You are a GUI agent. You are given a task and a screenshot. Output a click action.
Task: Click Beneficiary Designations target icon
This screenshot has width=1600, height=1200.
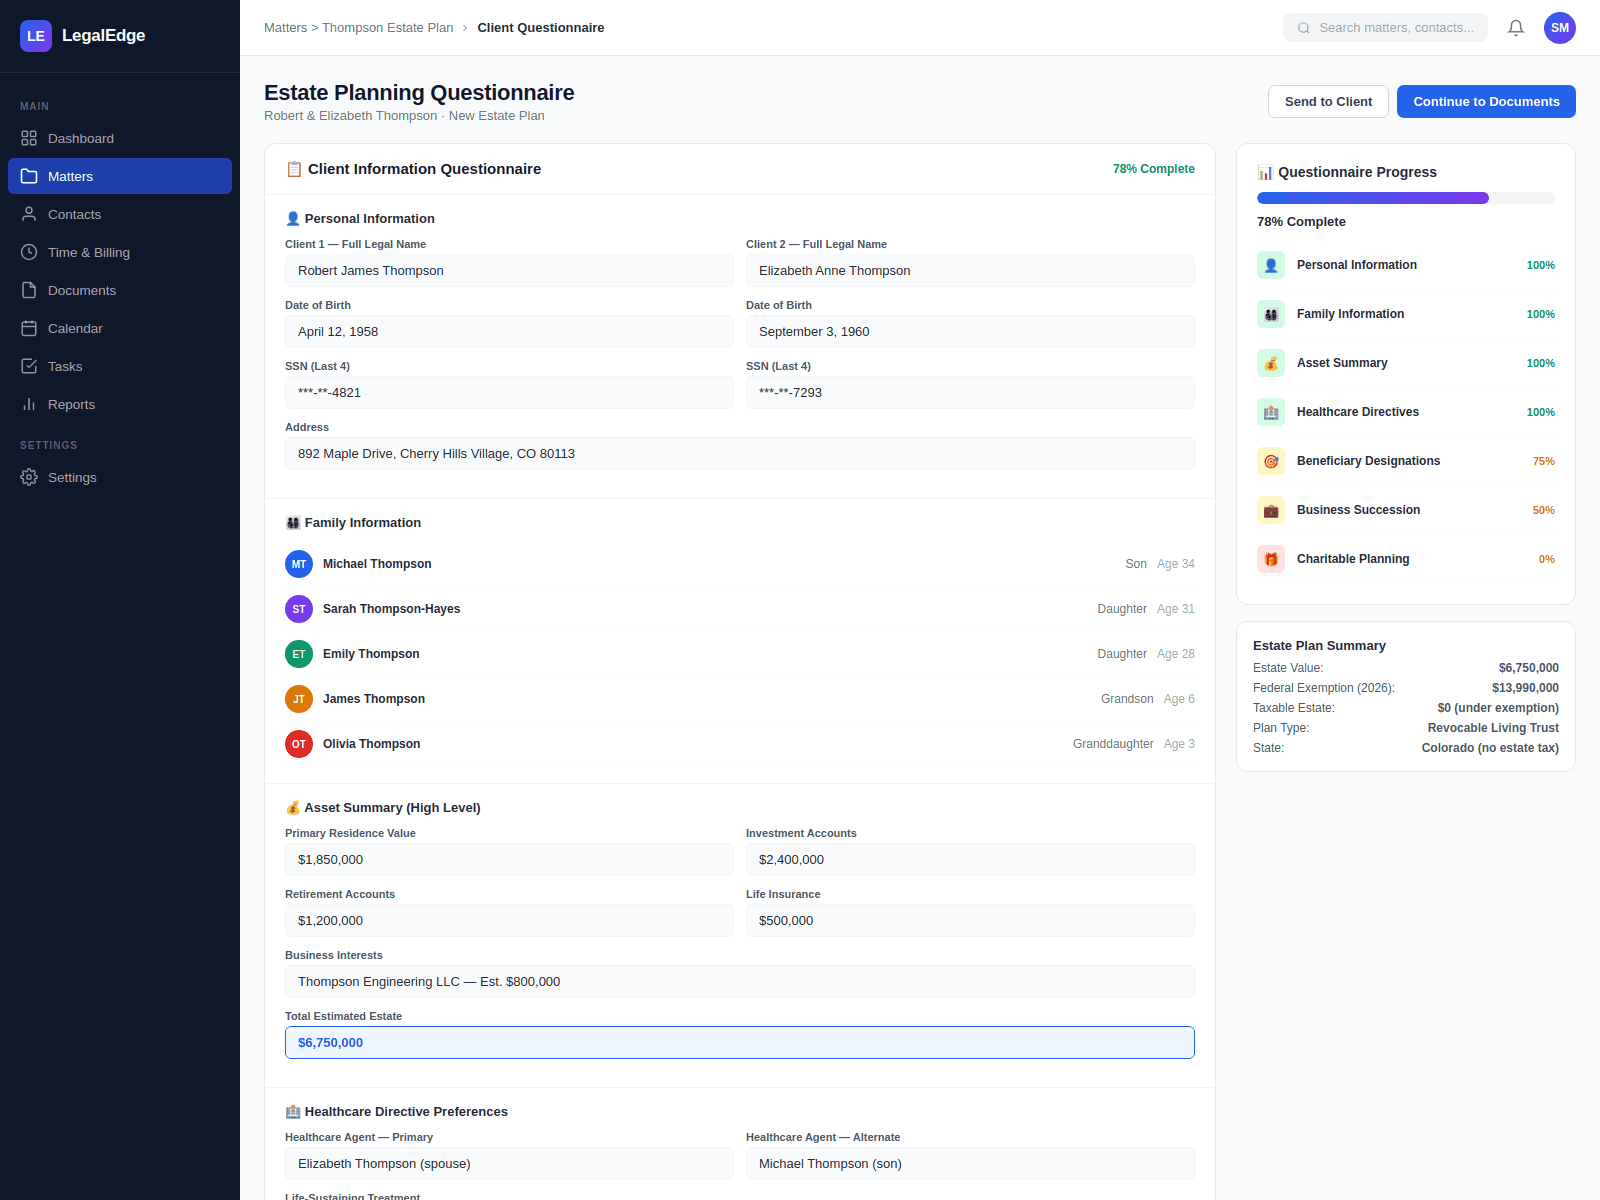[x=1271, y=461]
